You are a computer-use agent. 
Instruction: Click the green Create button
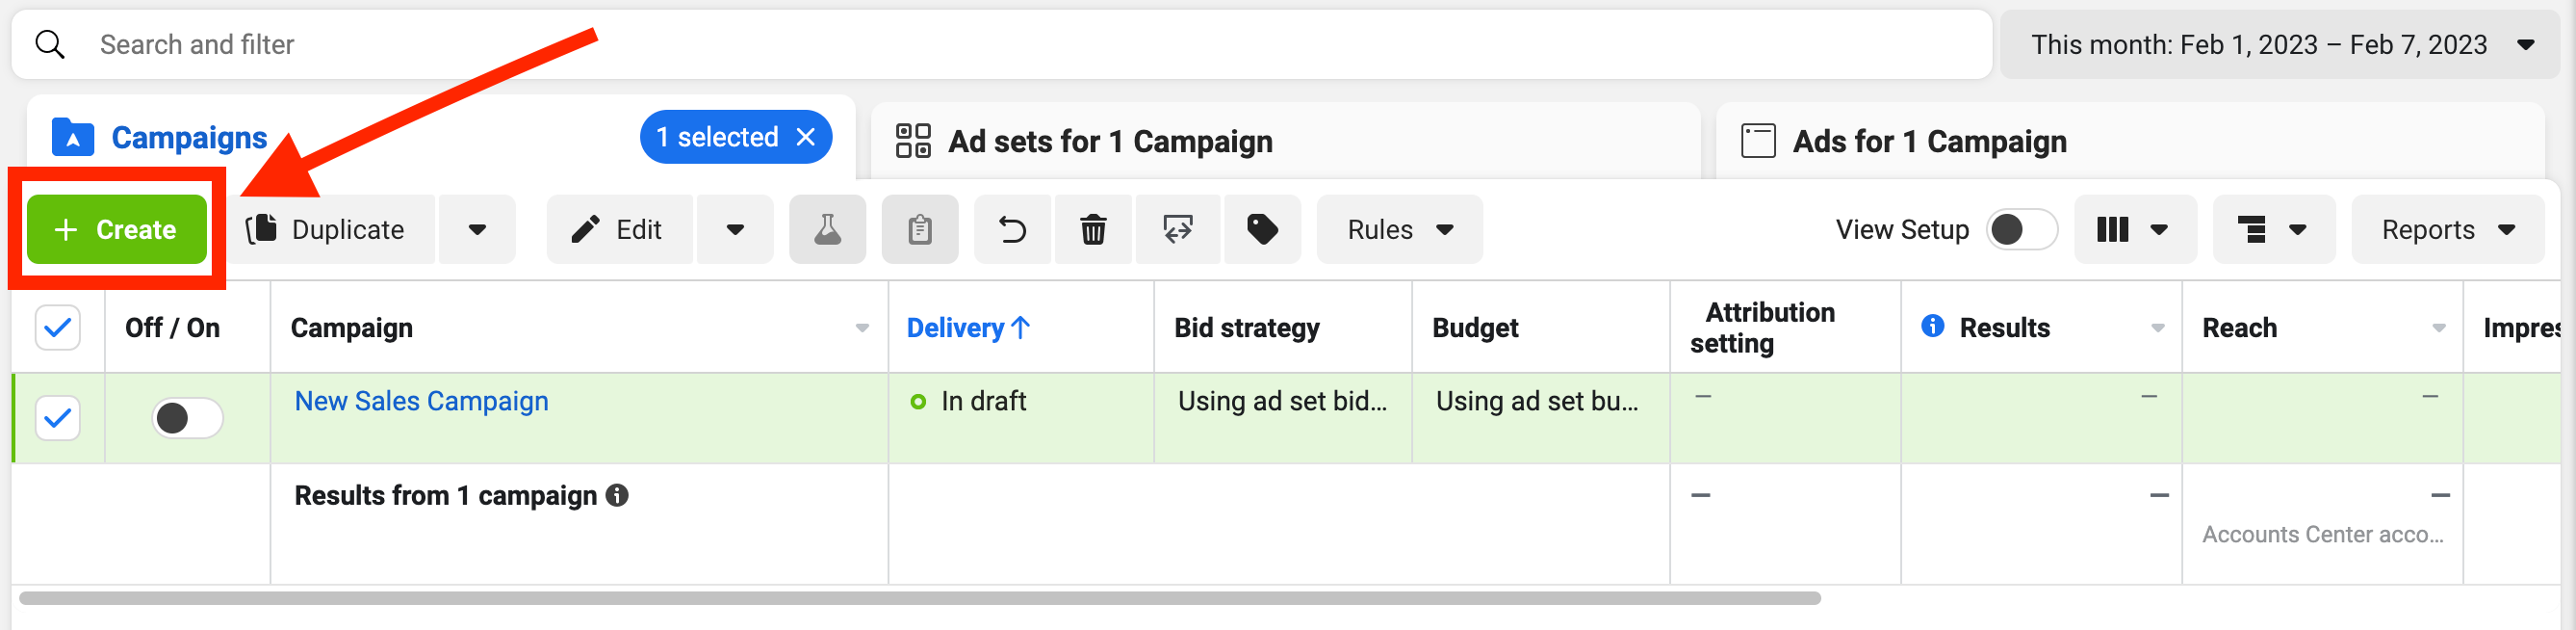pos(117,230)
